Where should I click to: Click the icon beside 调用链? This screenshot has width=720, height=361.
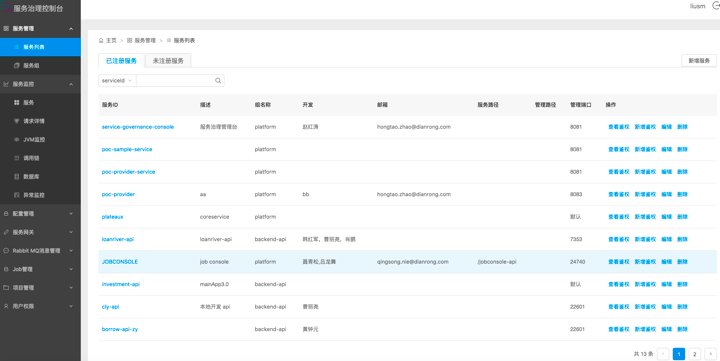(17, 158)
